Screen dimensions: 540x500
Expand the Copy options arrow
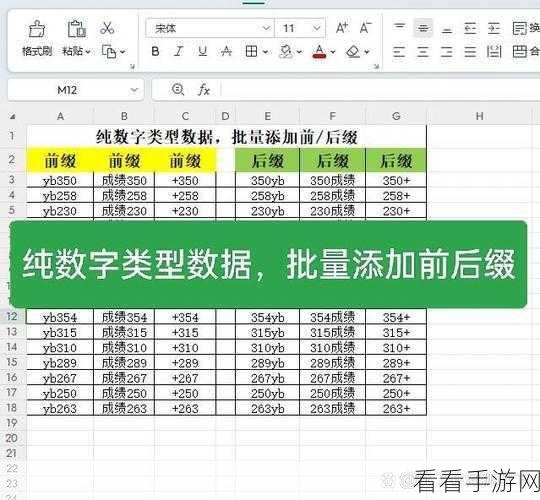(x=123, y=52)
